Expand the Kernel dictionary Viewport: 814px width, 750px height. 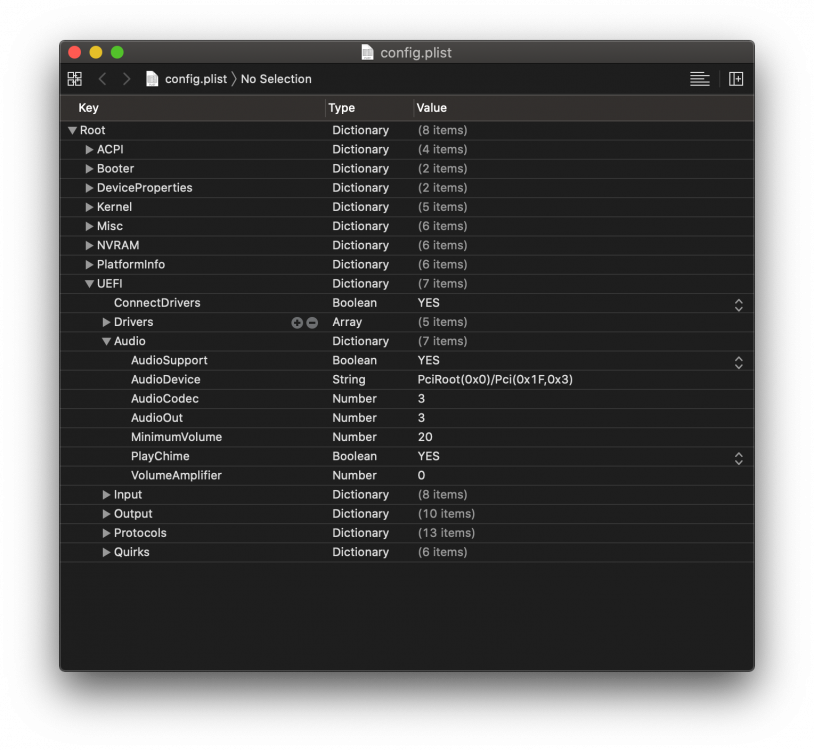pyautogui.click(x=89, y=207)
